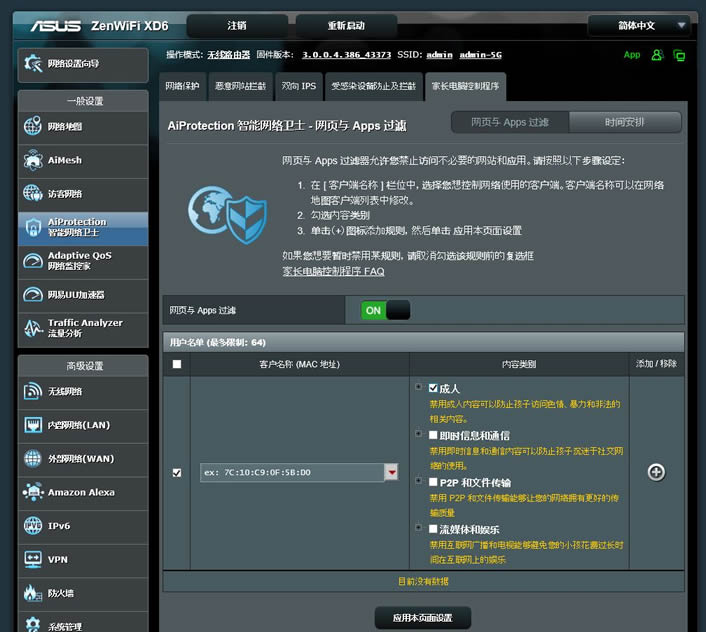
Task: Open the wireless network icon
Action: [x=33, y=391]
